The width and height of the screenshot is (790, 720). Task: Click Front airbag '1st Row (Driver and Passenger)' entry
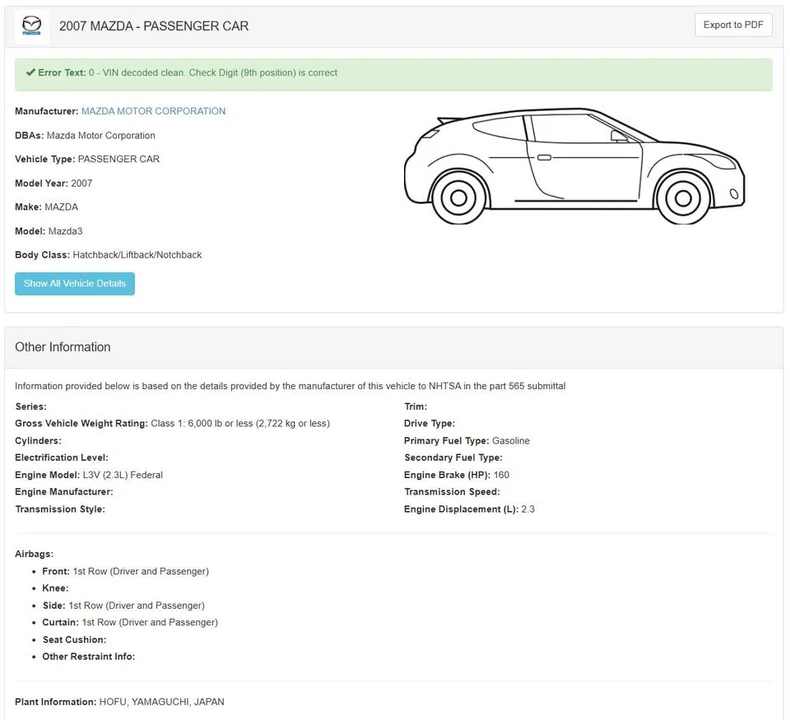click(141, 571)
